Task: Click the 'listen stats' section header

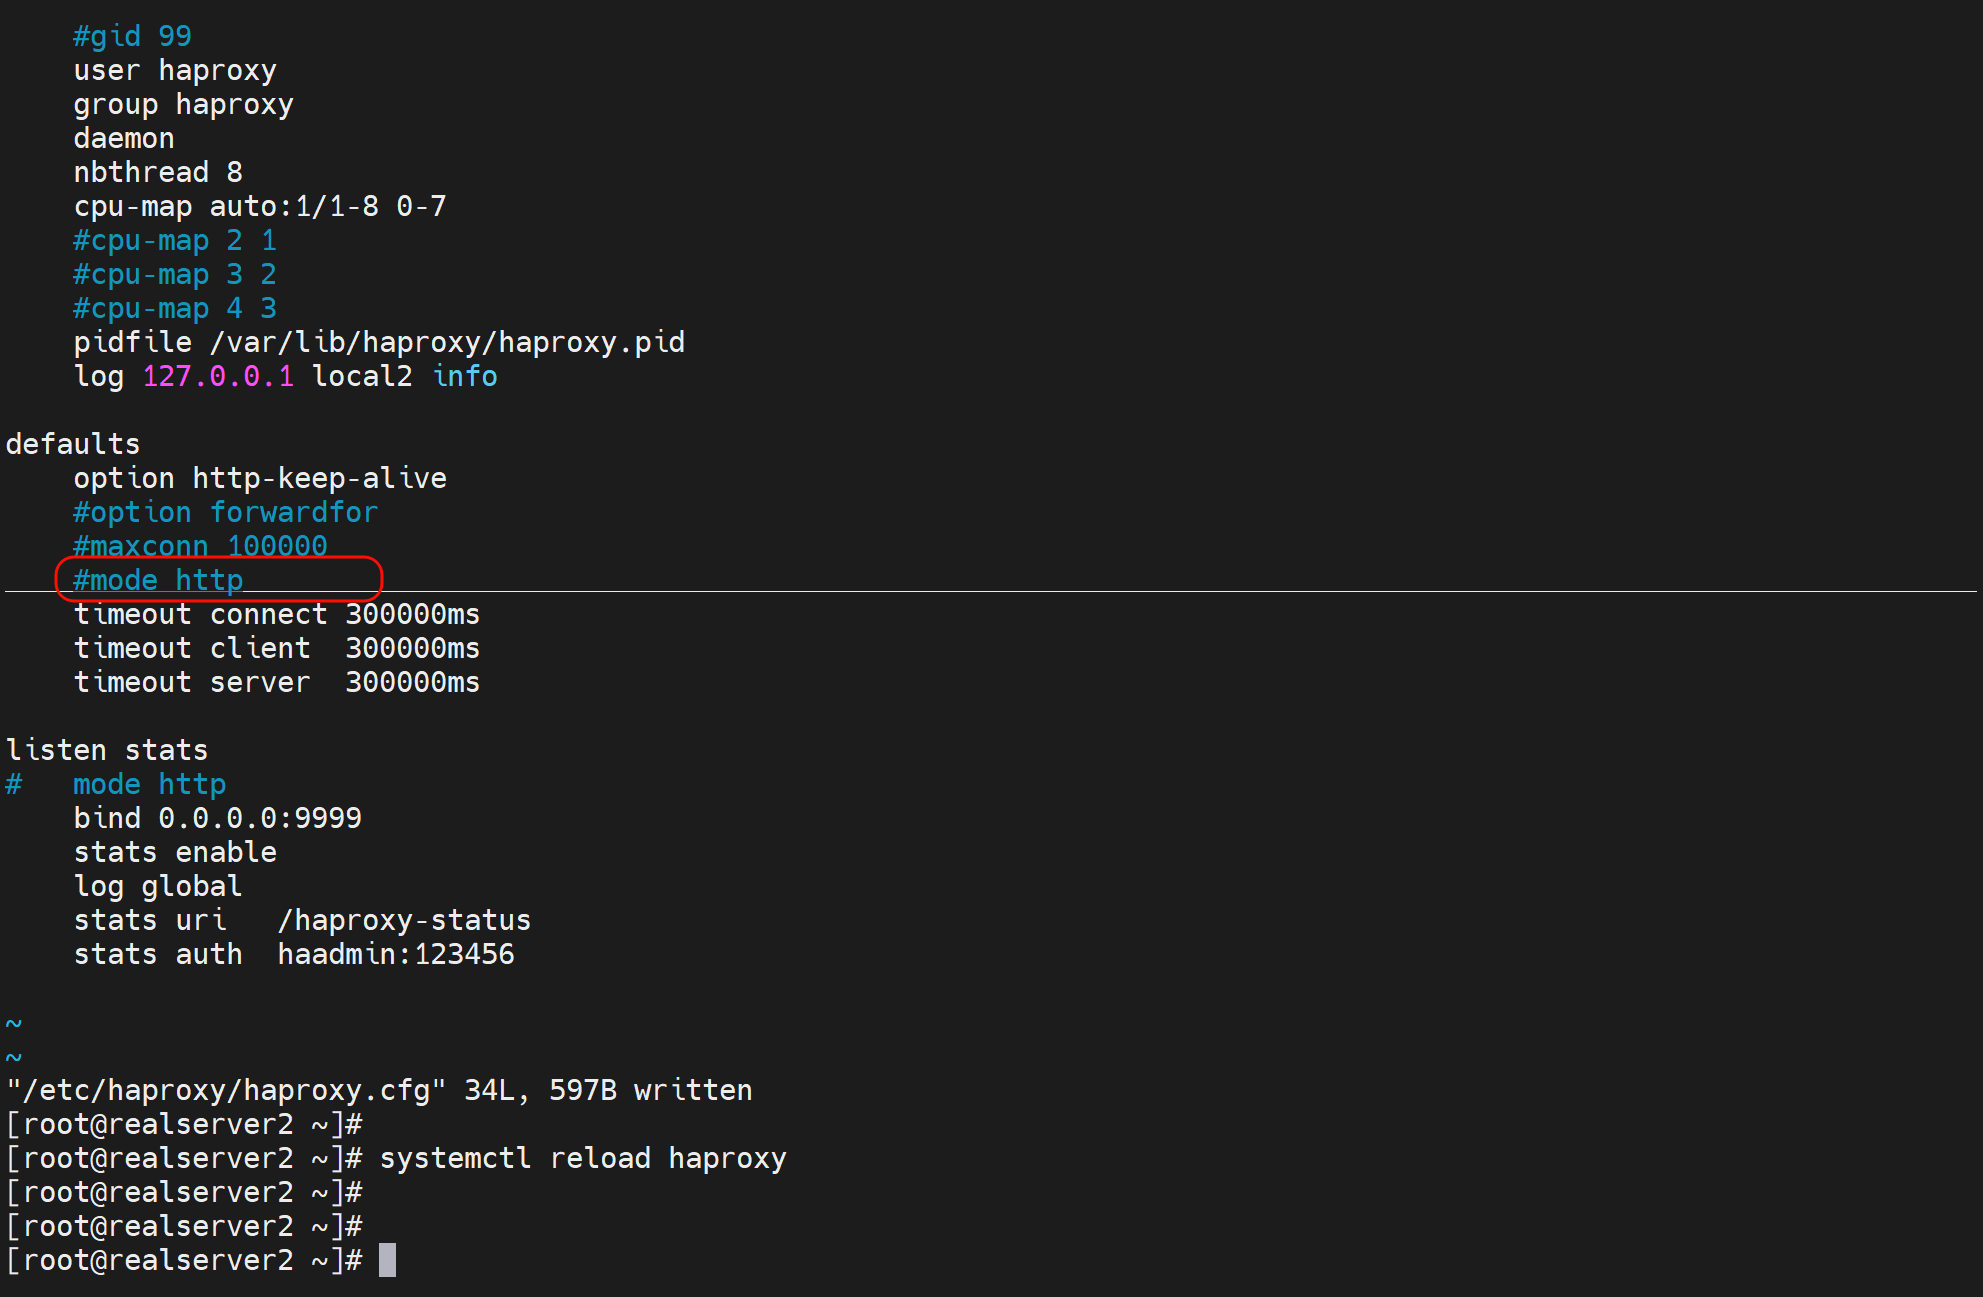Action: tap(107, 750)
